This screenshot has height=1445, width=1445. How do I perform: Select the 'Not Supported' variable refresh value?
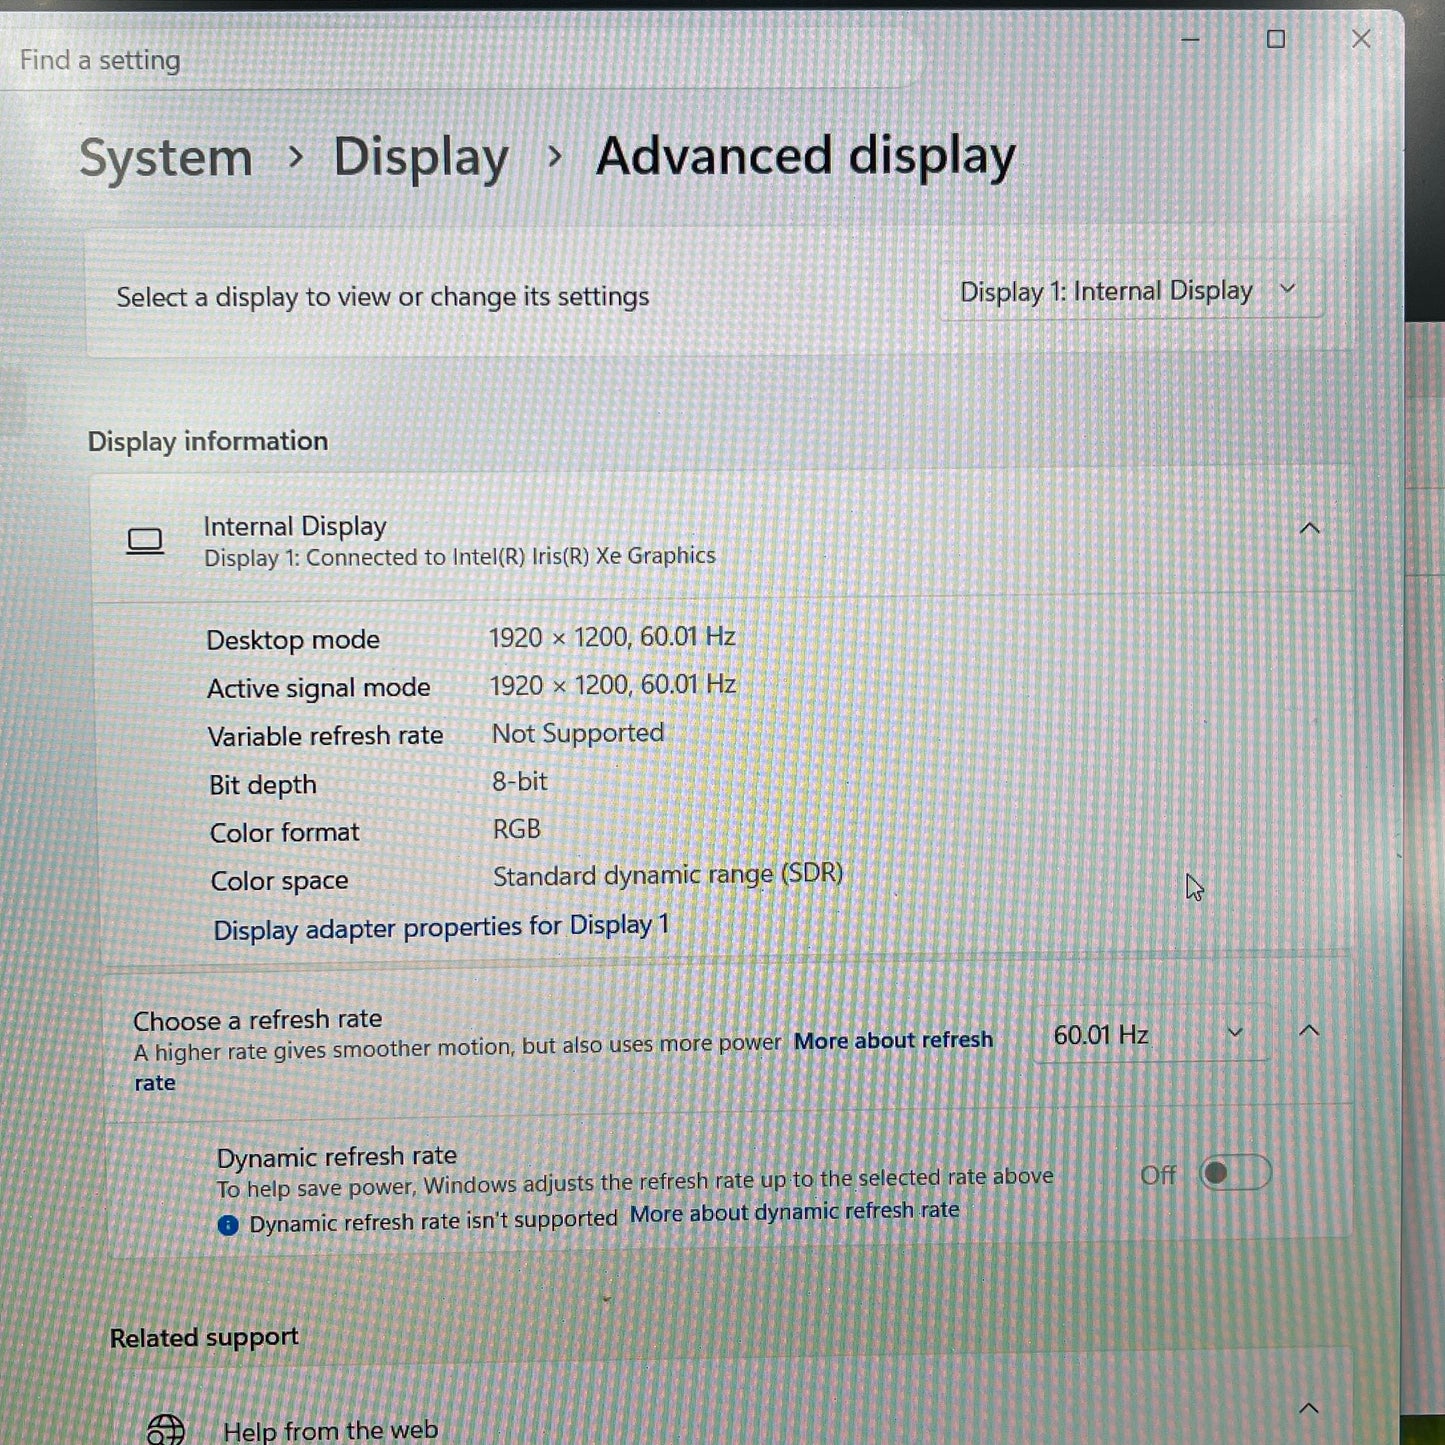[x=578, y=733]
